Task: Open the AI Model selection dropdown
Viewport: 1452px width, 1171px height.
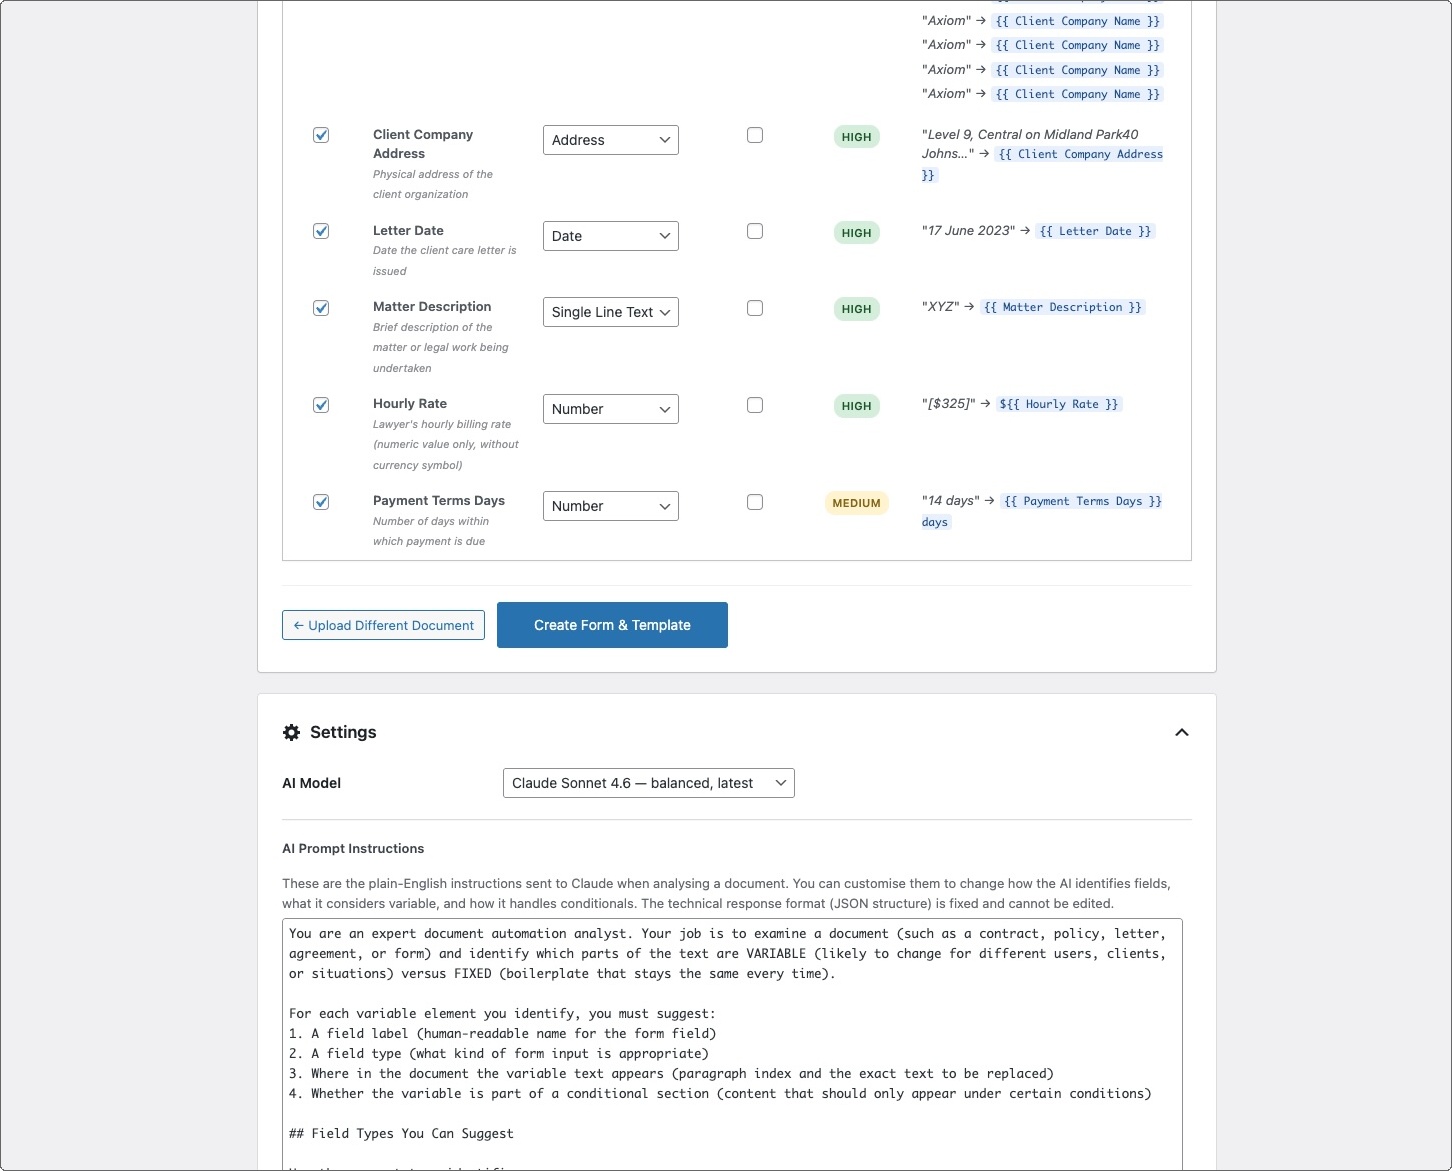Action: pos(648,783)
